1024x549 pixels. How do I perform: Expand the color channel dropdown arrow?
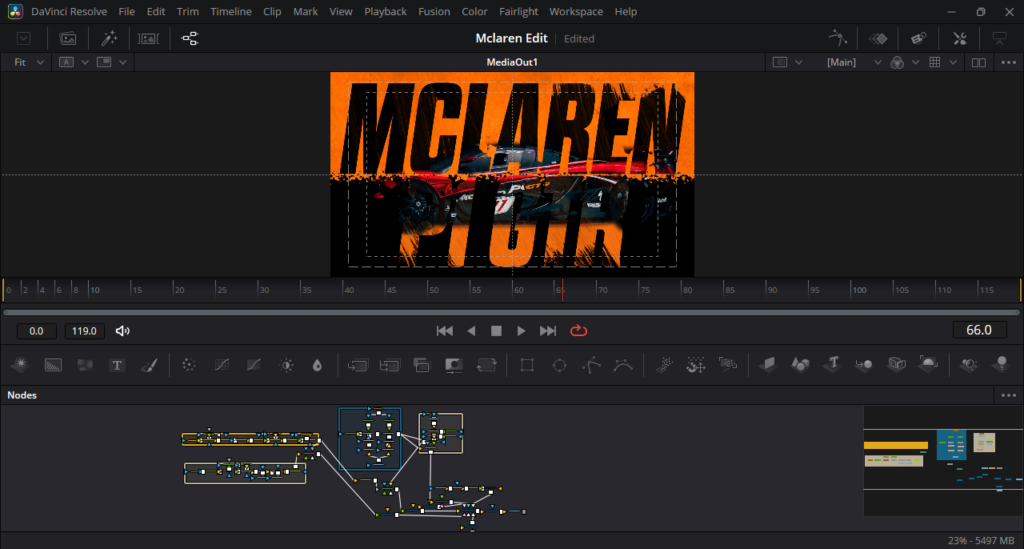coord(916,62)
